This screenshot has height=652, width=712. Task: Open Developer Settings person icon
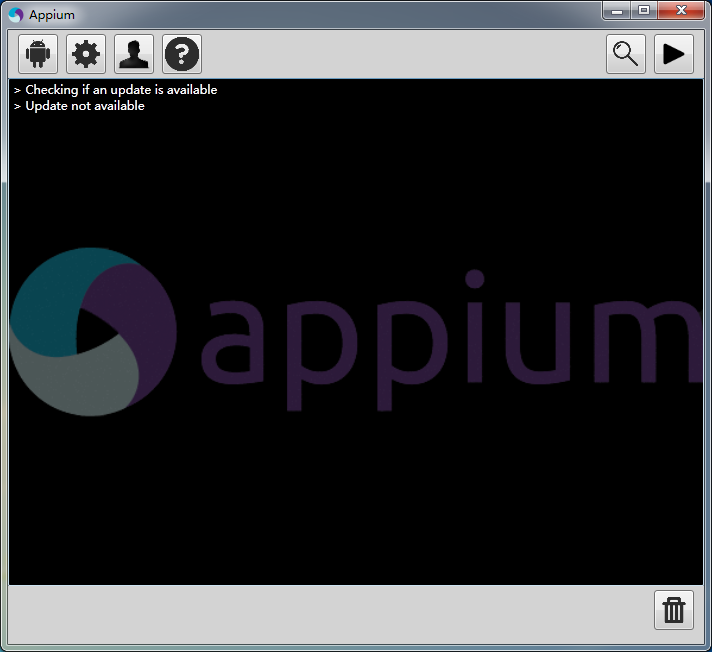click(x=134, y=54)
